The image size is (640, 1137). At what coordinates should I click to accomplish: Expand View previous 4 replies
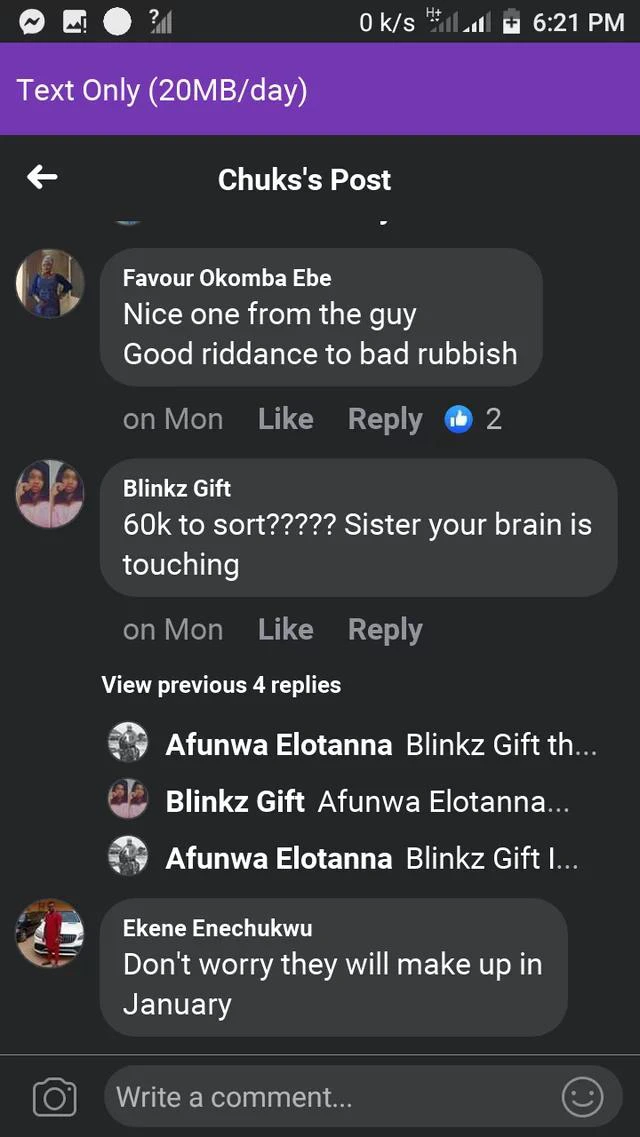[221, 685]
